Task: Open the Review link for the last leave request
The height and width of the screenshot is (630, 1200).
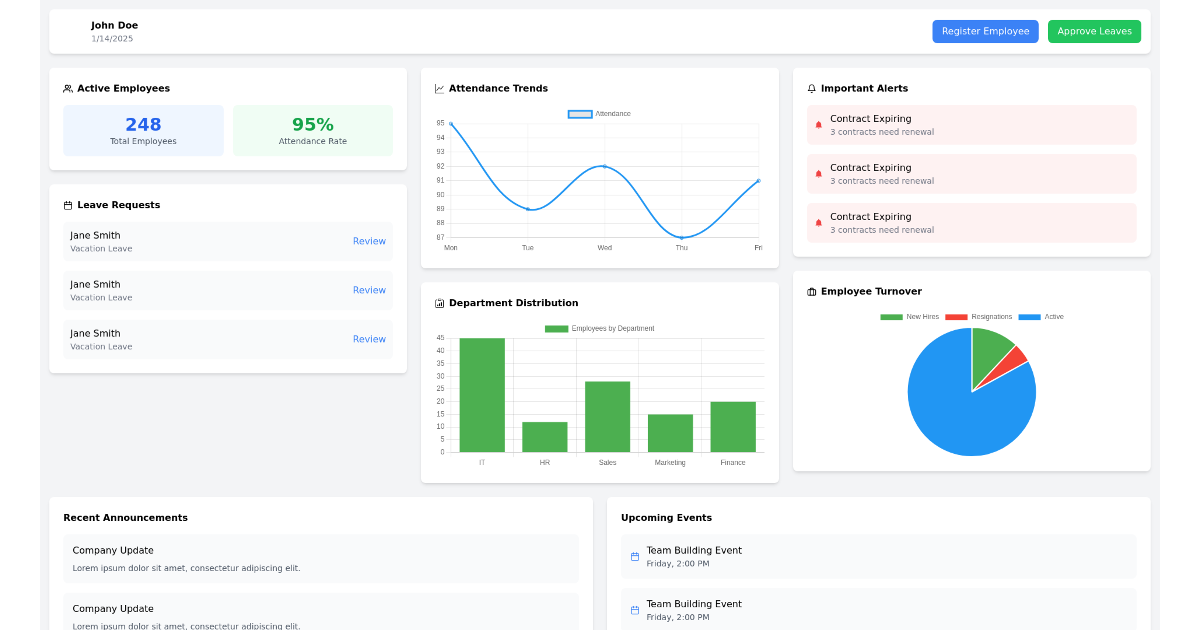Action: [x=369, y=339]
